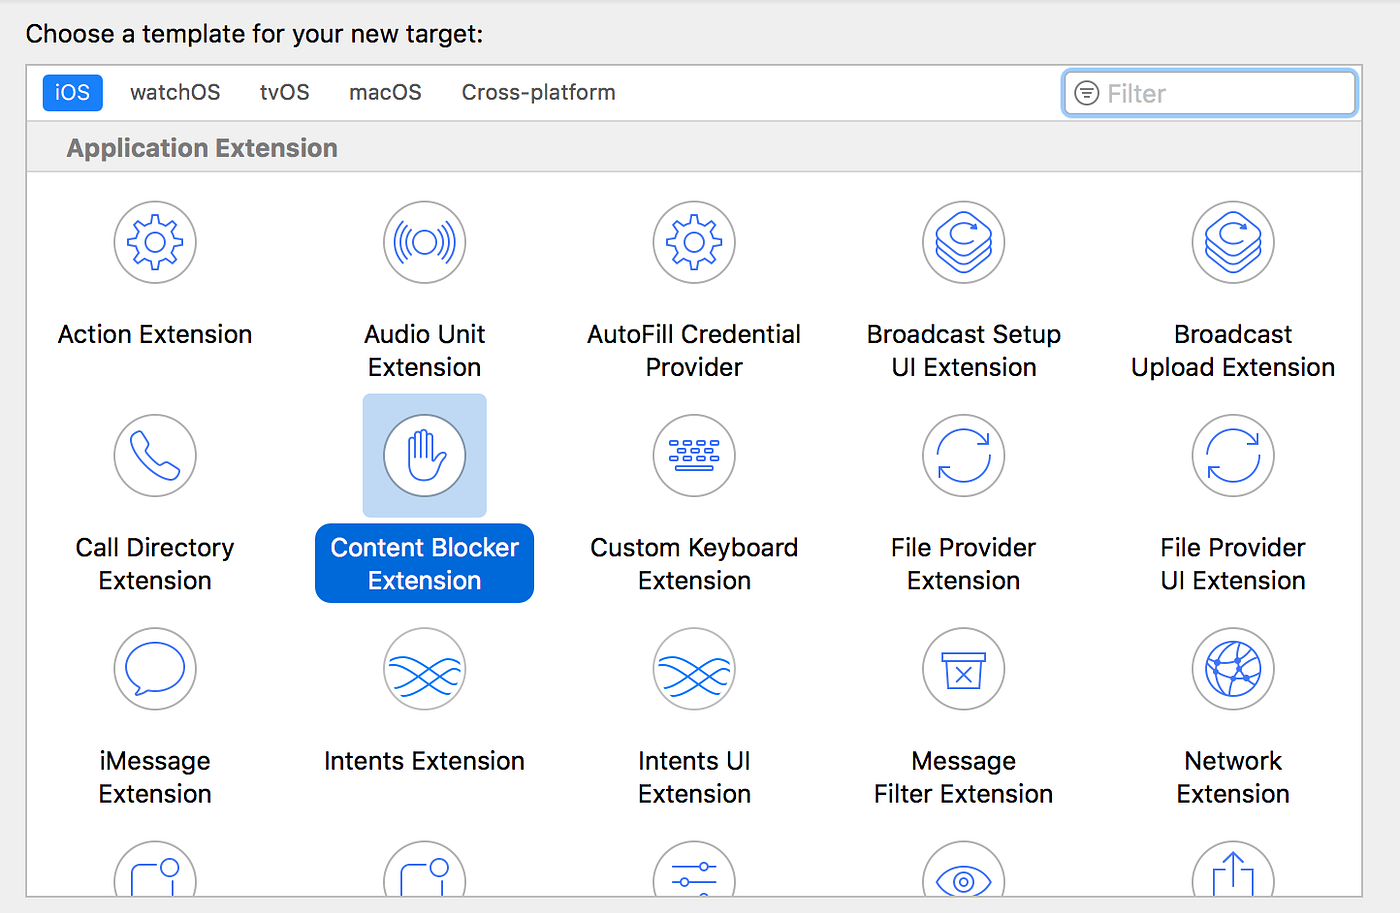Choose the Broadcast Upload Extension template
The image size is (1400, 913).
coord(1232,242)
